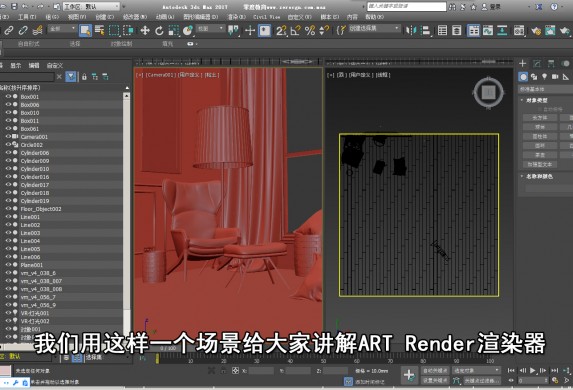Screen dimensions: 573x390
Task: Open the Hierarchy panel tab
Action: pyautogui.click(x=551, y=64)
